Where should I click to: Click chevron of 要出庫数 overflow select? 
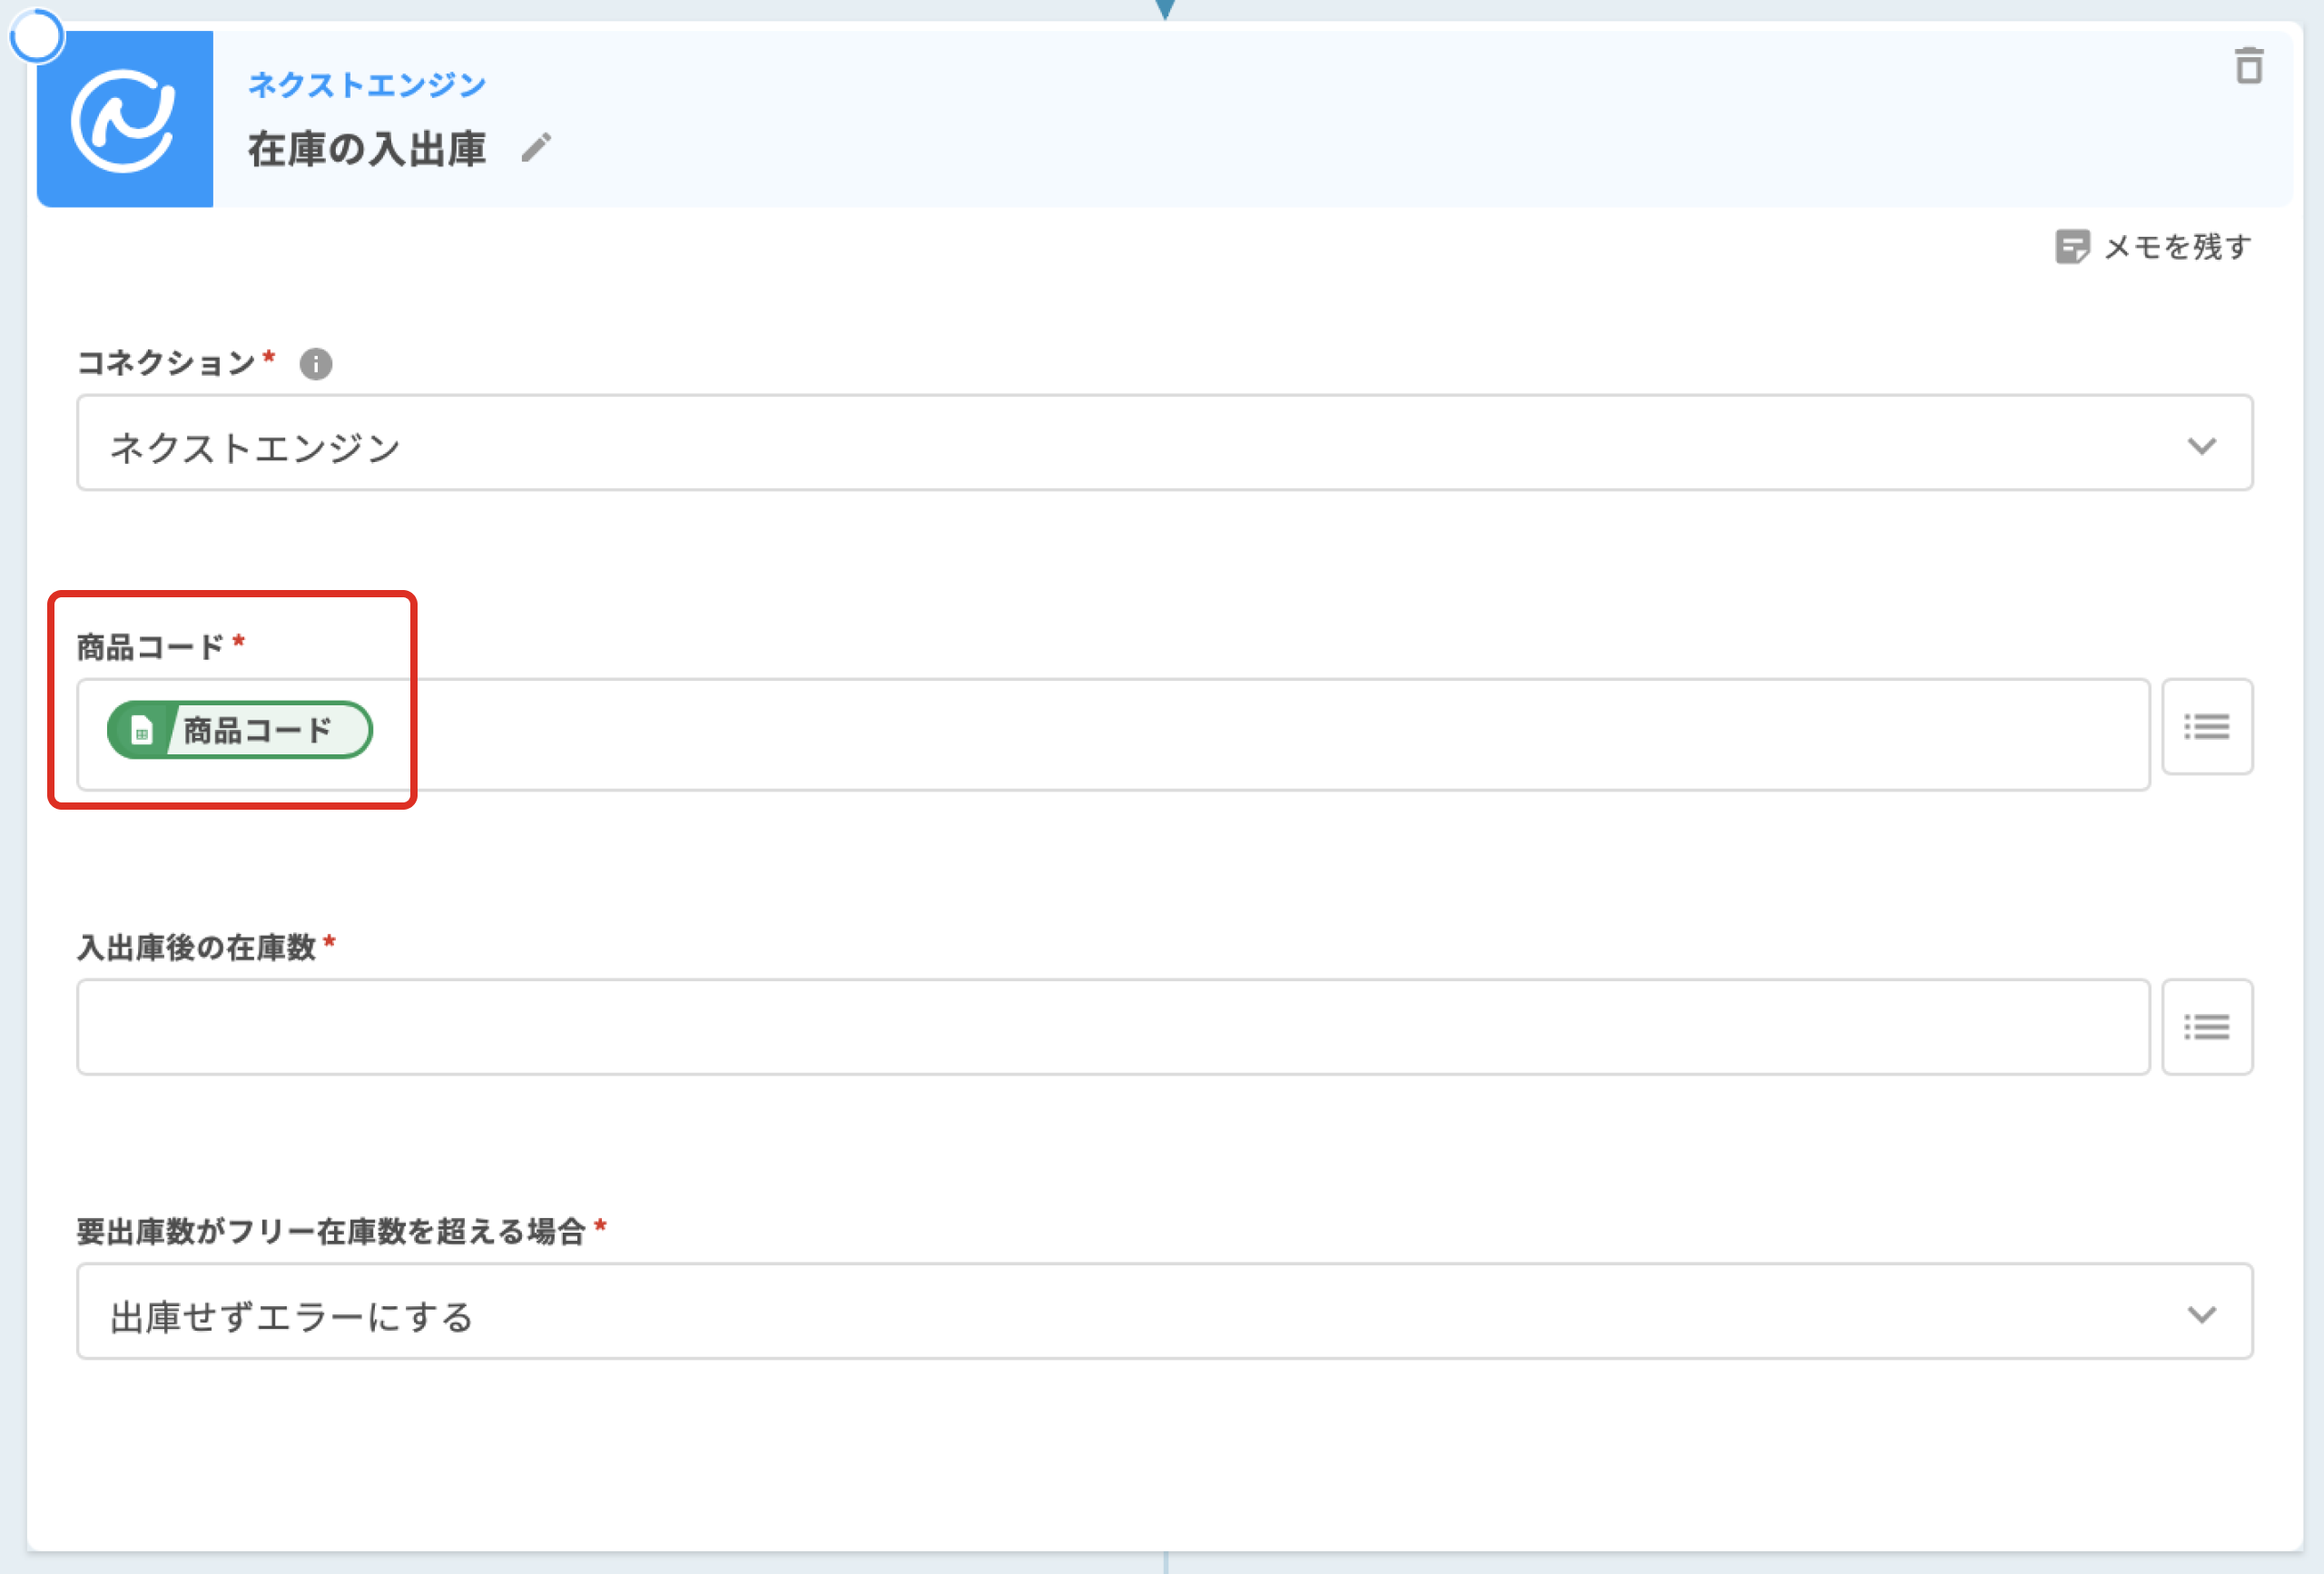tap(2201, 1313)
